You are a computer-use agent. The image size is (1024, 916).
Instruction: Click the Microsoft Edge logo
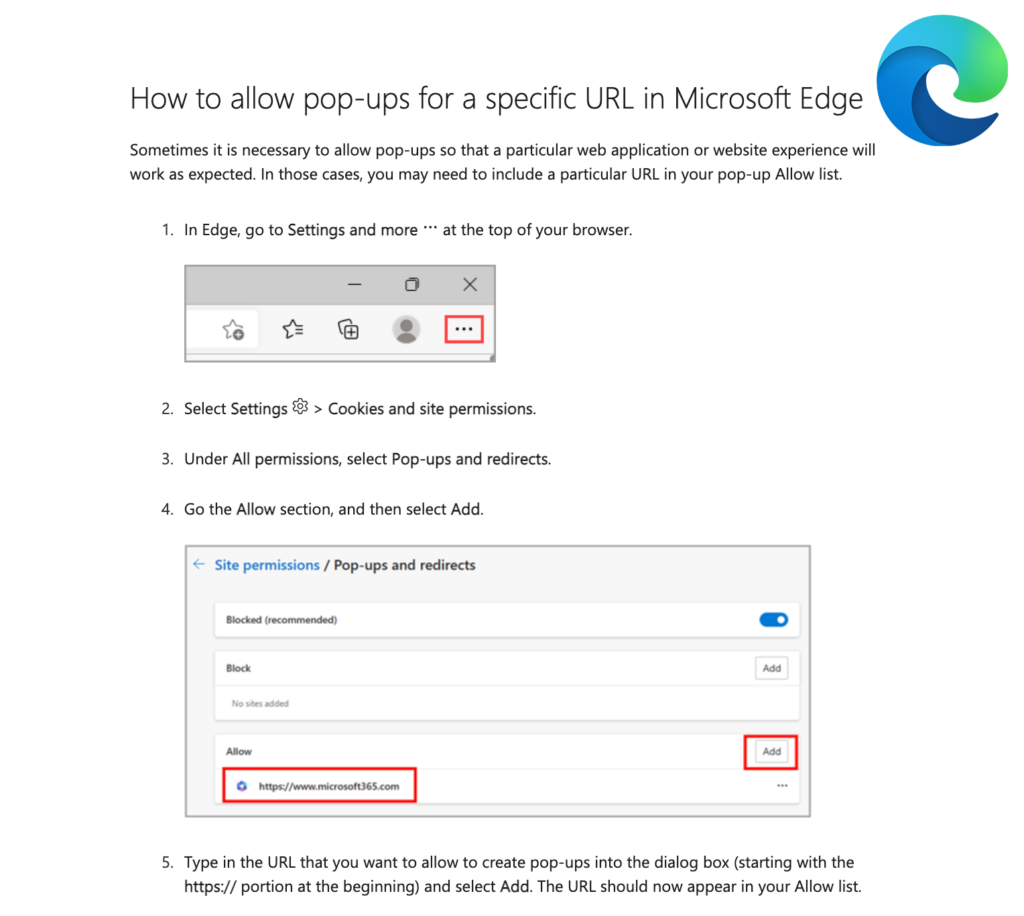pos(941,80)
